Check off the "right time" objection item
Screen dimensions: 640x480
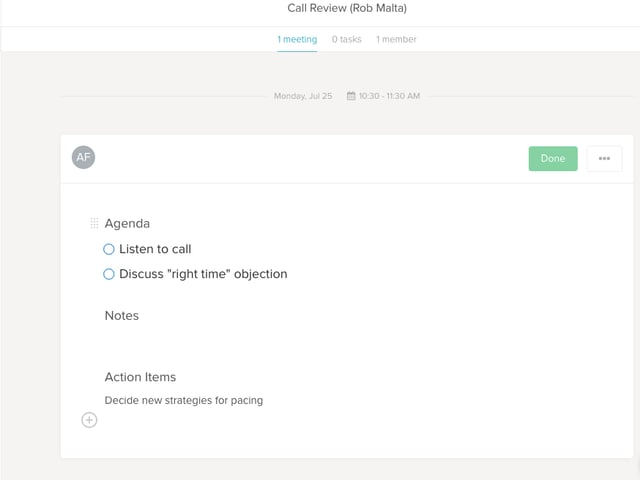[109, 274]
